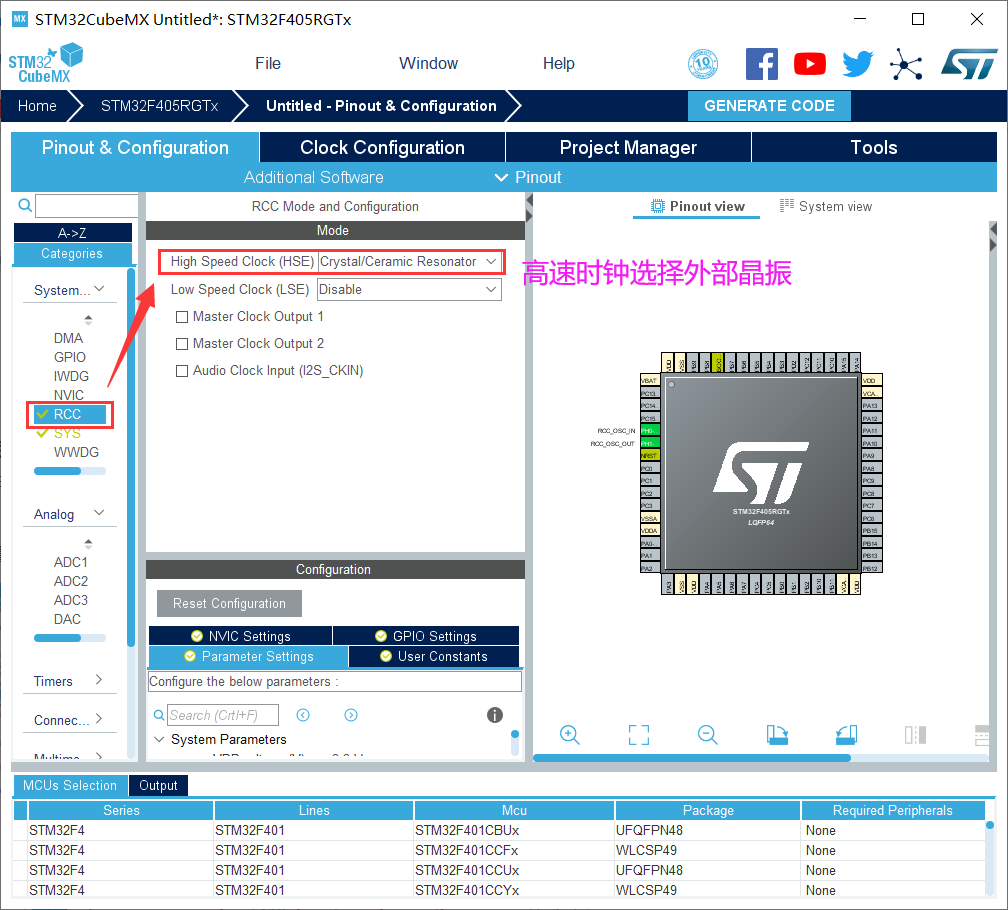Click the STM32CubeMX logo
Screen dimensions: 1008x910
[46, 63]
